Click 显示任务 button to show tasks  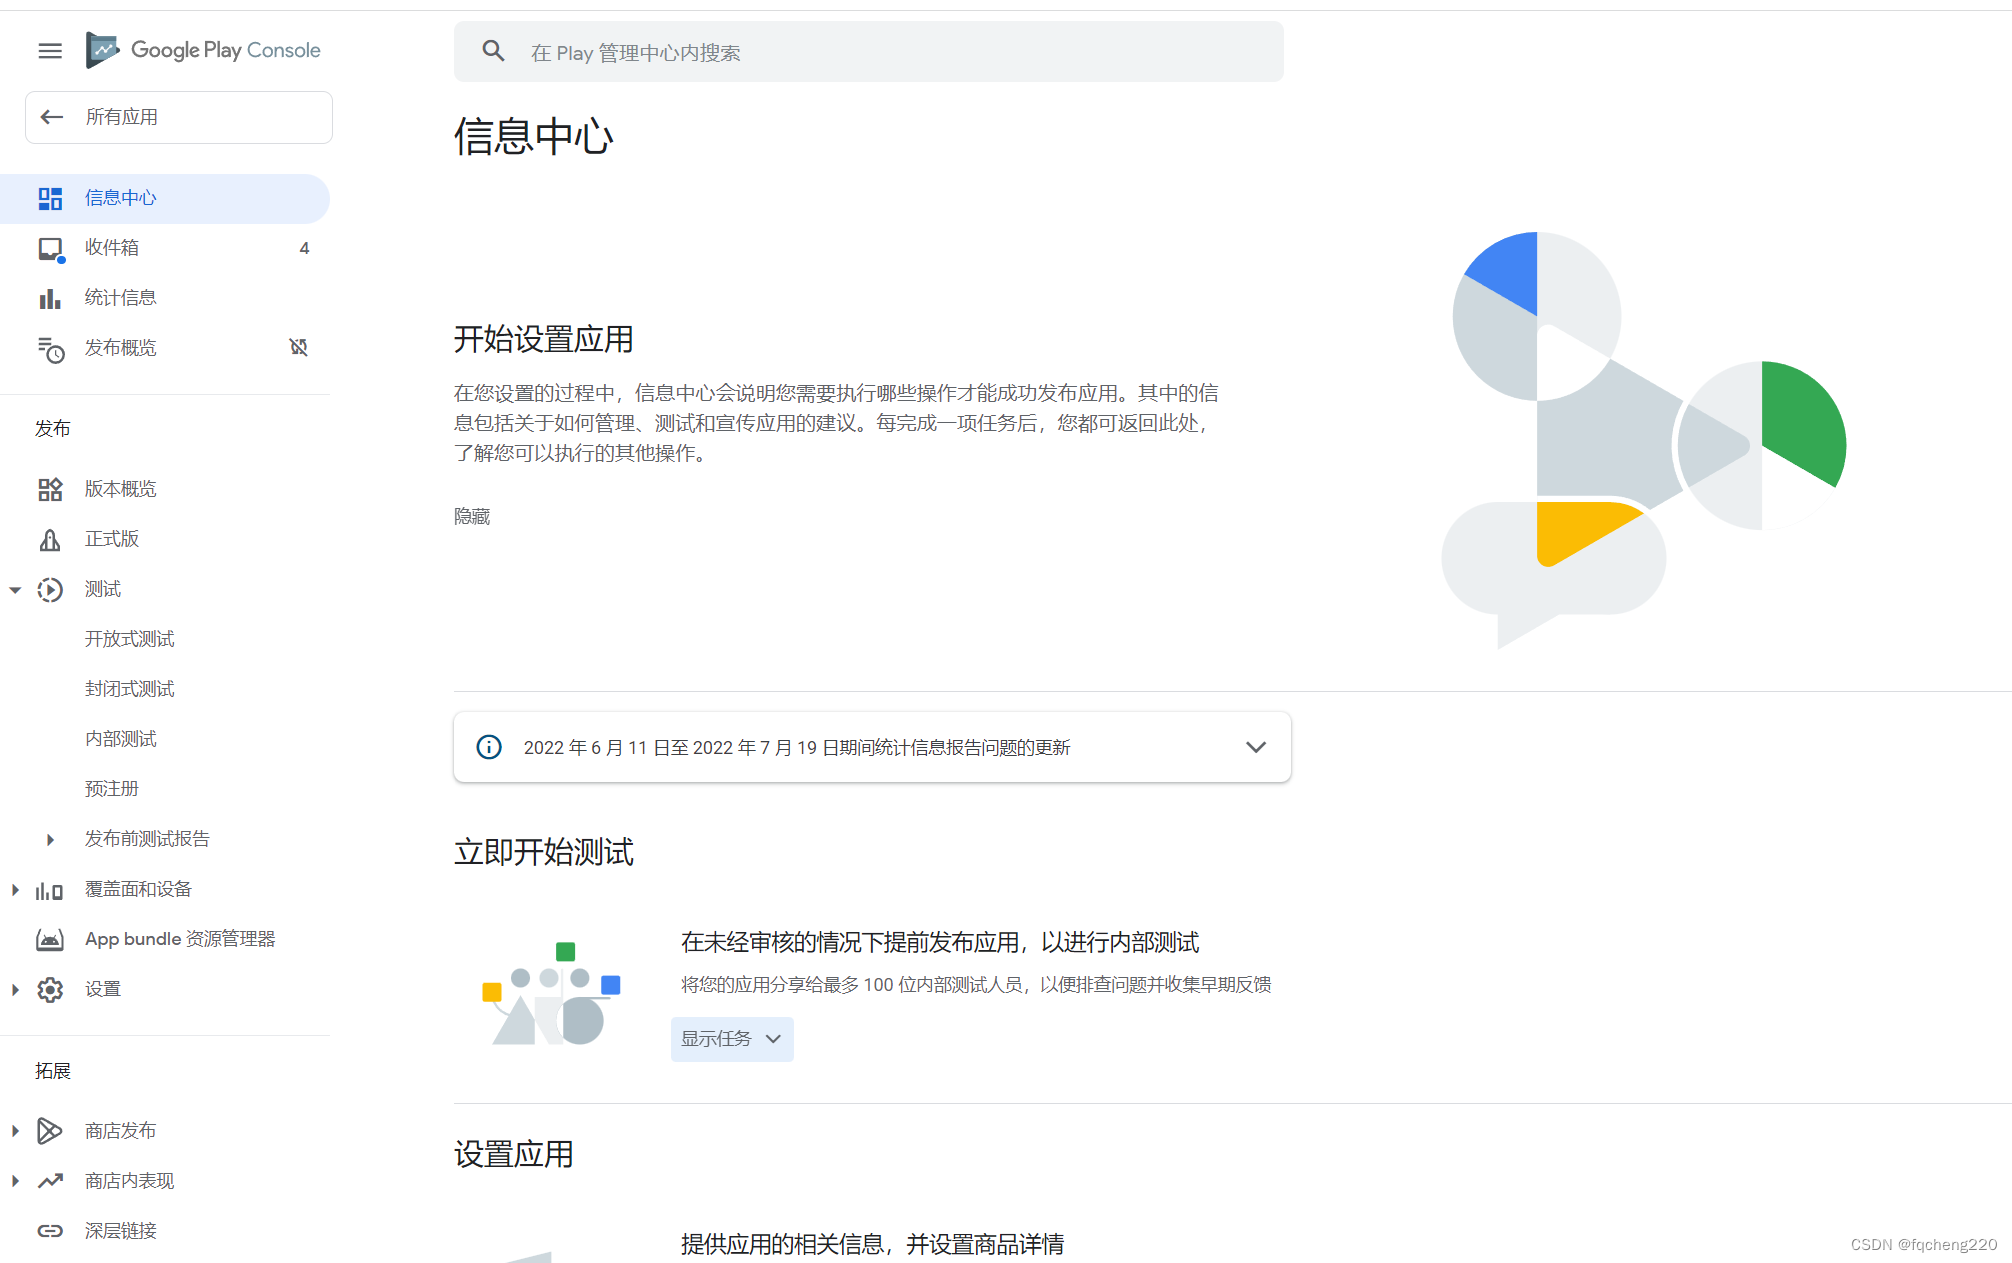[x=726, y=1039]
